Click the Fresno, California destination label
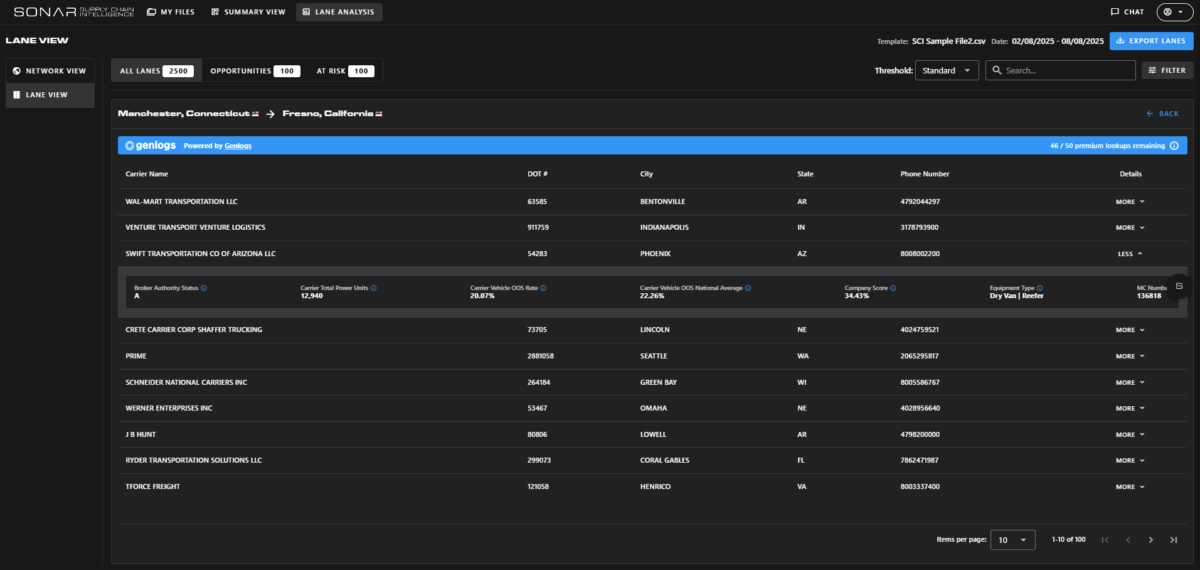This screenshot has width=1200, height=570. coord(327,114)
